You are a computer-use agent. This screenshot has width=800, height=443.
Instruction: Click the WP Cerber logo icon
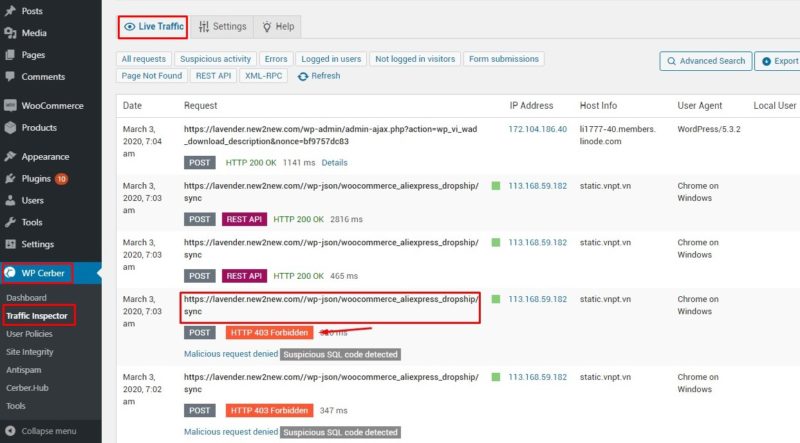10,273
